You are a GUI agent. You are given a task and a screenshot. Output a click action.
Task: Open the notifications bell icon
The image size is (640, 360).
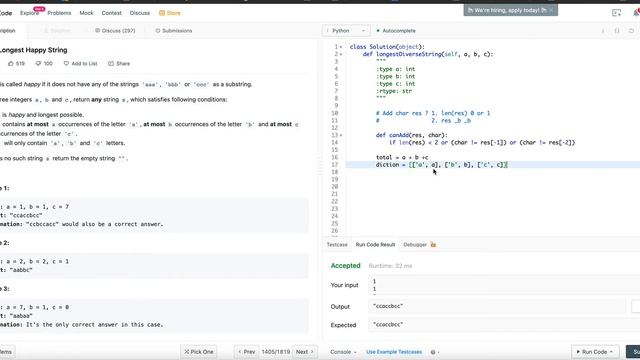pyautogui.click(x=637, y=13)
